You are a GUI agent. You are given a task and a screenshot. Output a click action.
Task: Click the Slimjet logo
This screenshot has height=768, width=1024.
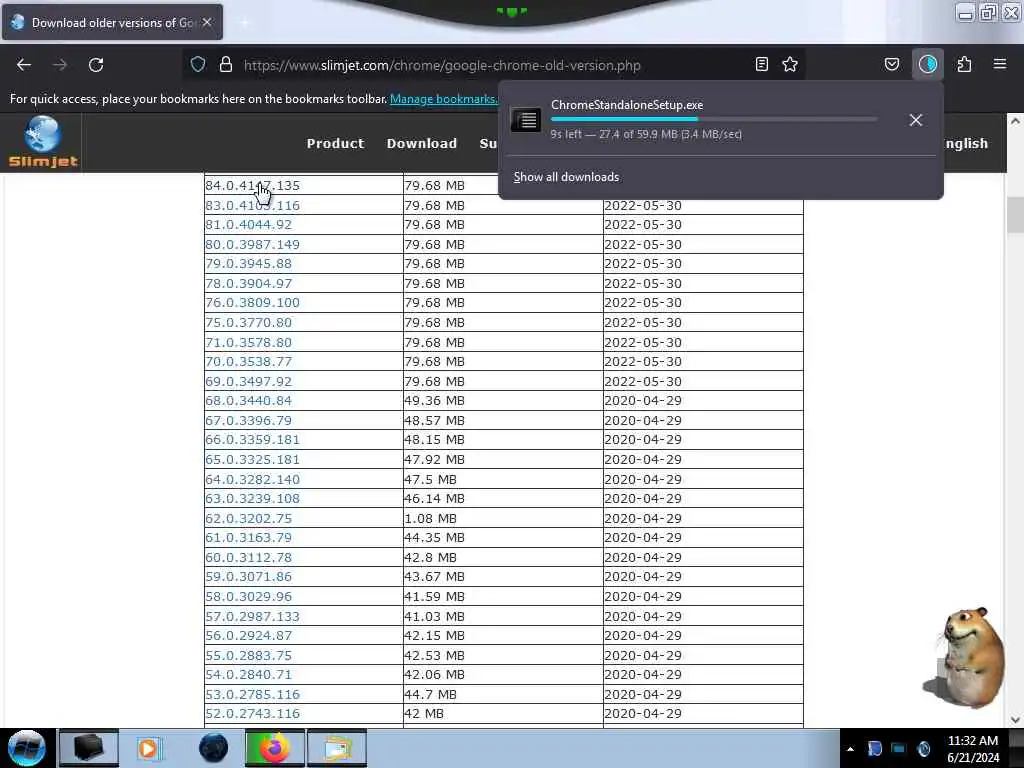[x=43, y=142]
